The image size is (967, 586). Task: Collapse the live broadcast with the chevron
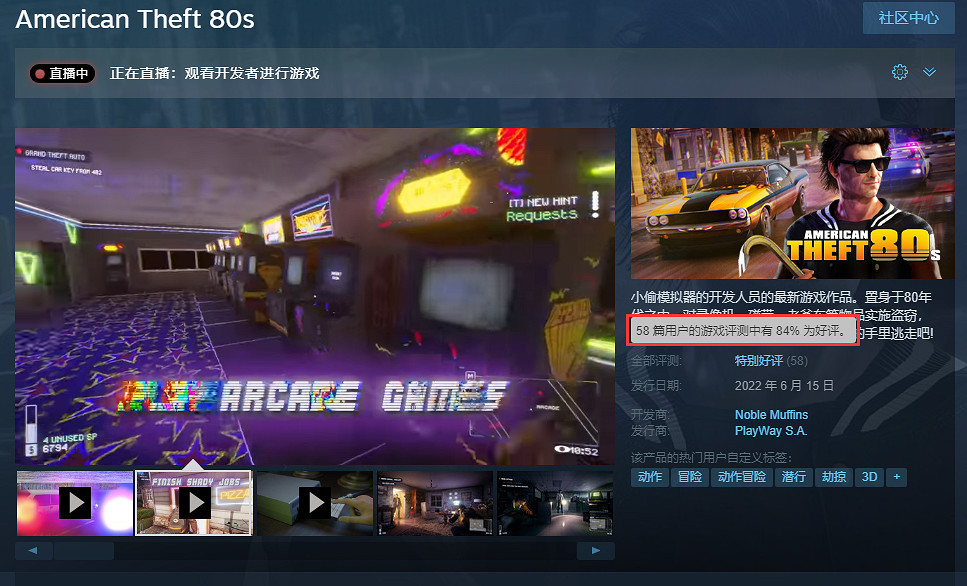point(930,72)
